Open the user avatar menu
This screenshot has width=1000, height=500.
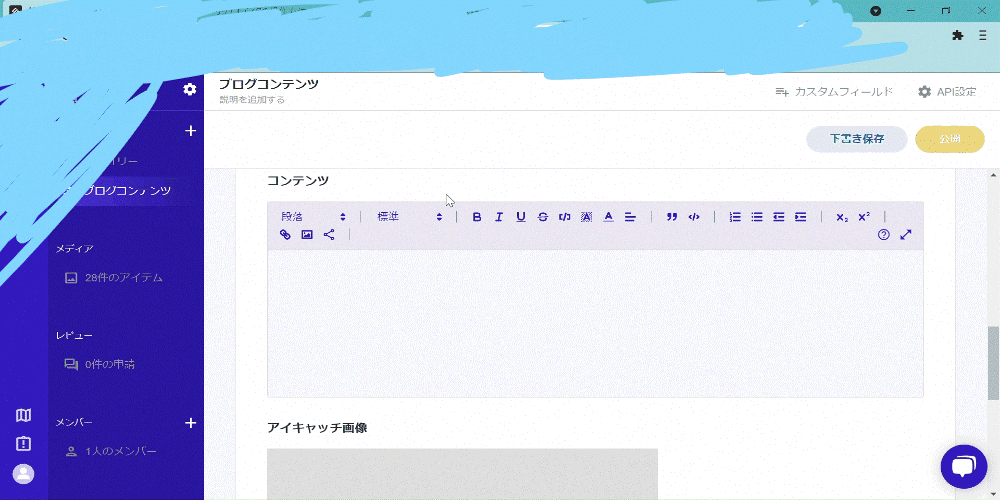tap(24, 474)
